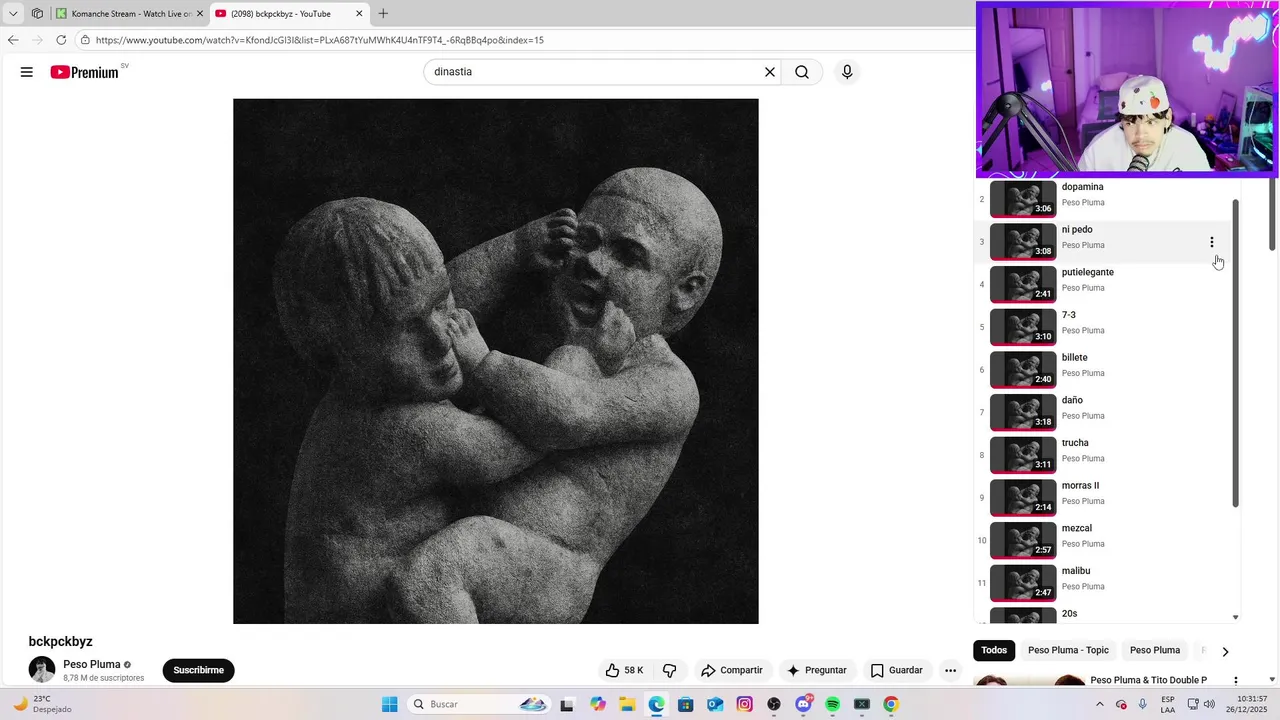The height and width of the screenshot is (720, 1280).
Task: Click the search magnifier button
Action: point(802,72)
